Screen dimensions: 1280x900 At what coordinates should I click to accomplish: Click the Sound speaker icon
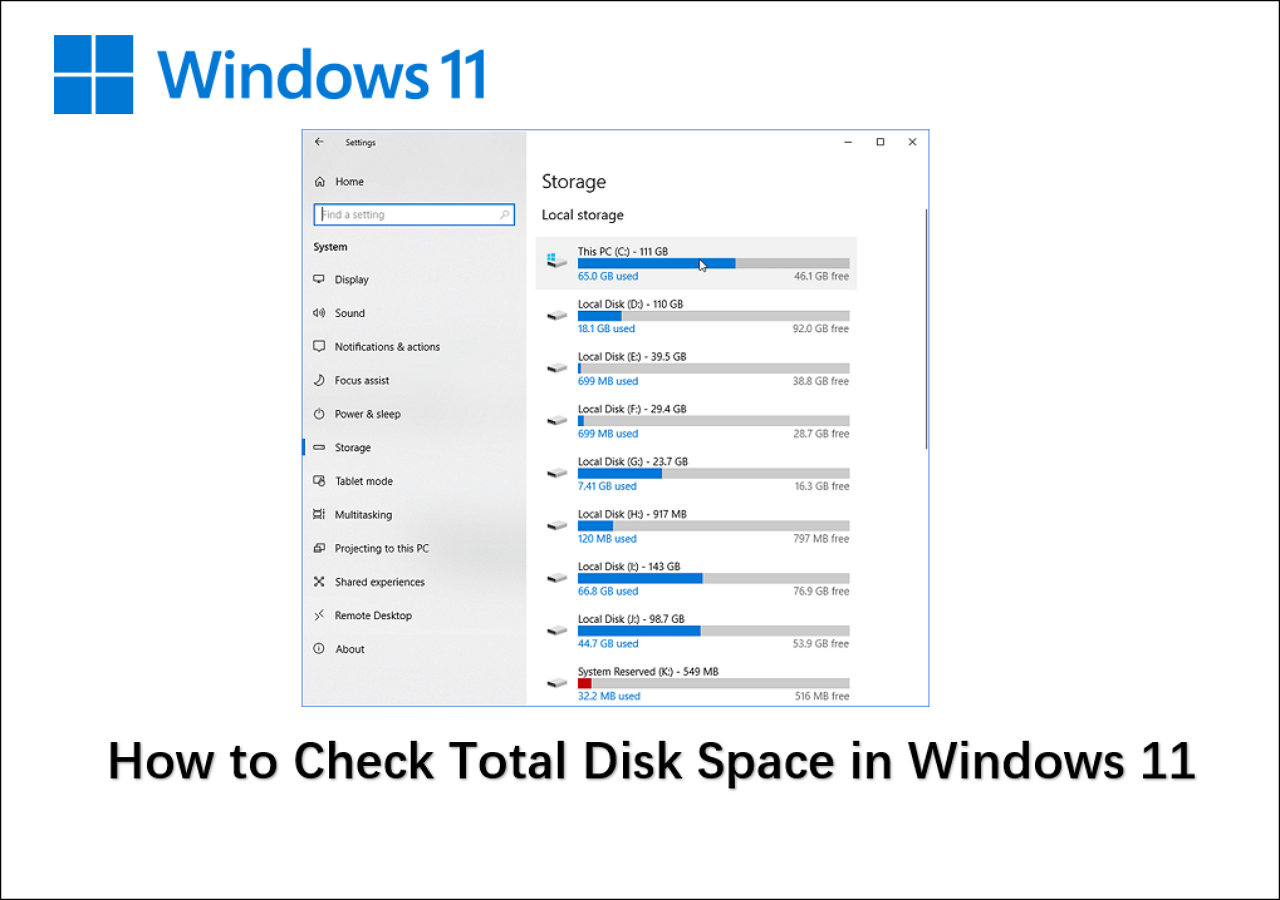coord(319,313)
